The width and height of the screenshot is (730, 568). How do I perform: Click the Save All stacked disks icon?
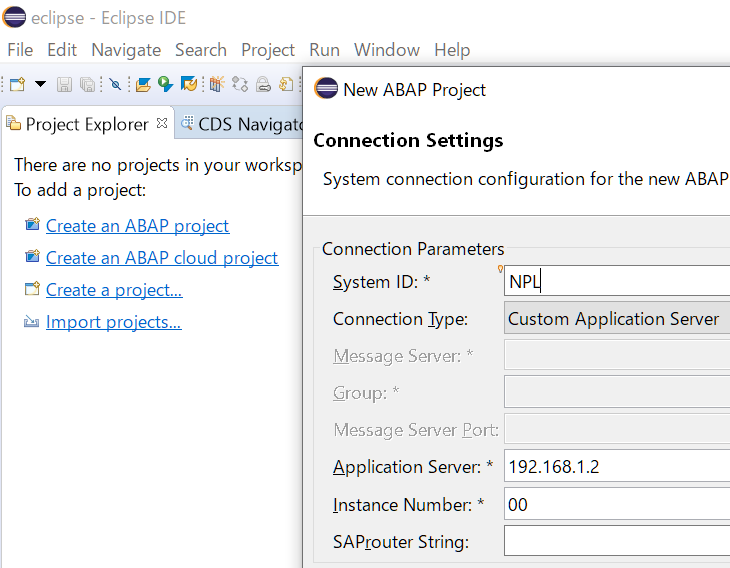[x=87, y=84]
